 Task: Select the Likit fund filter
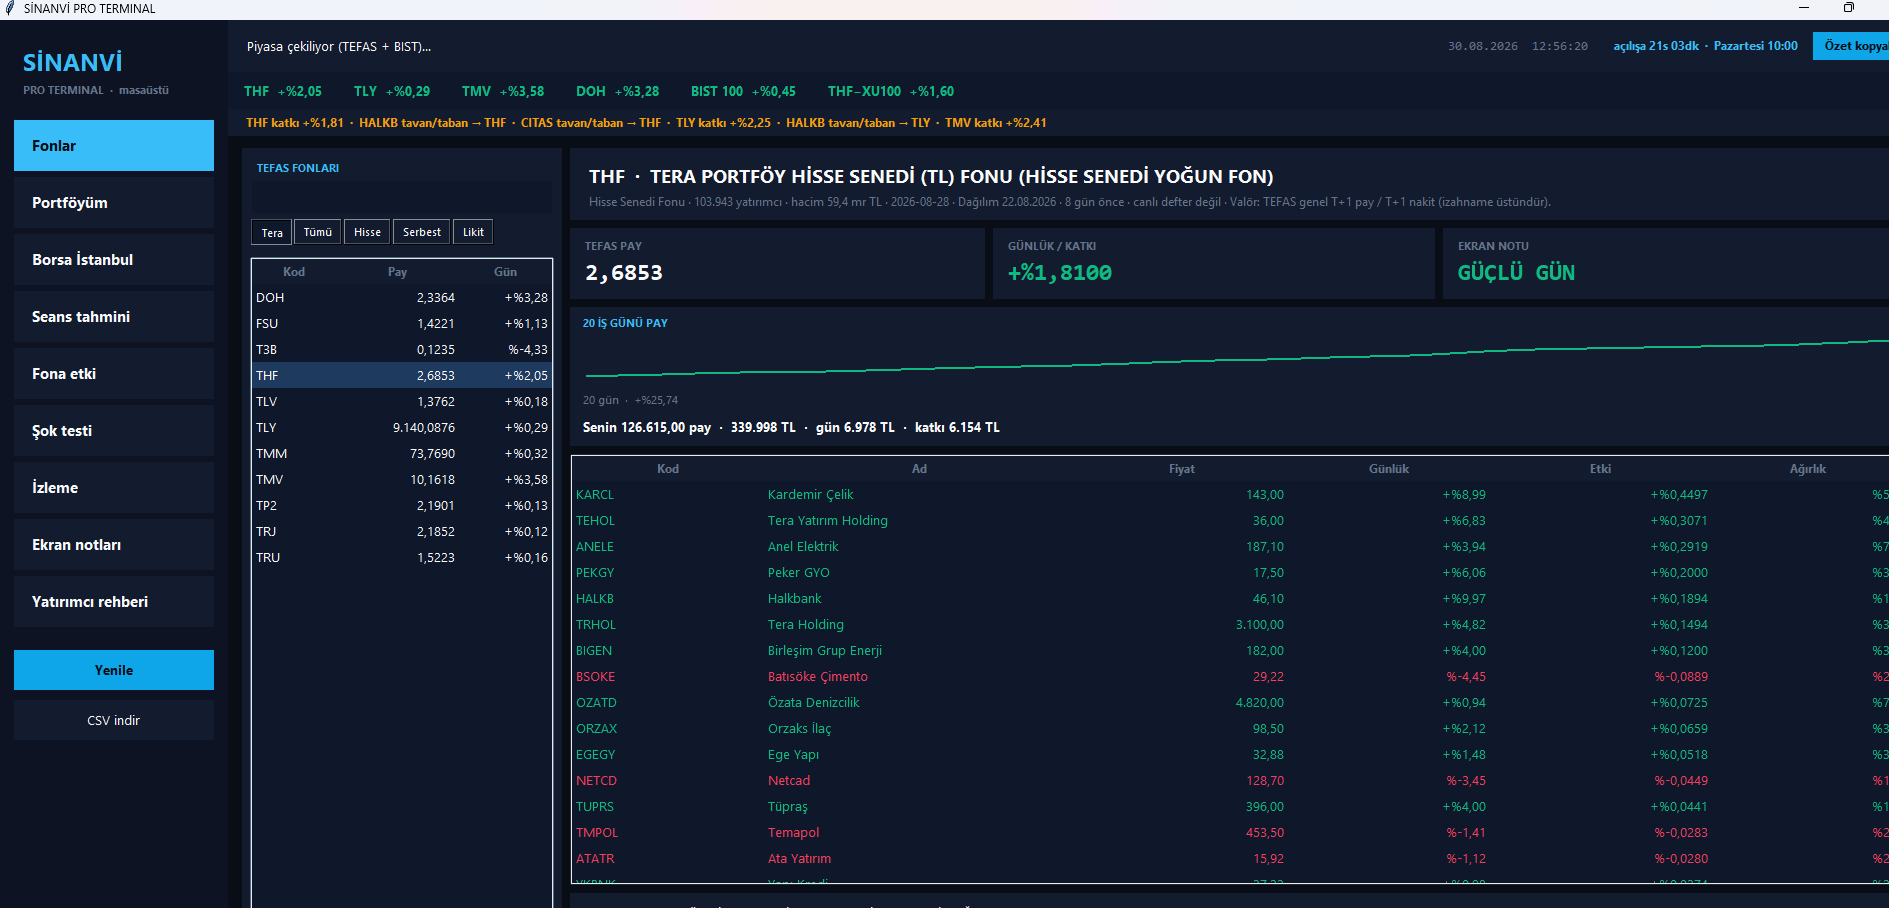click(x=473, y=232)
